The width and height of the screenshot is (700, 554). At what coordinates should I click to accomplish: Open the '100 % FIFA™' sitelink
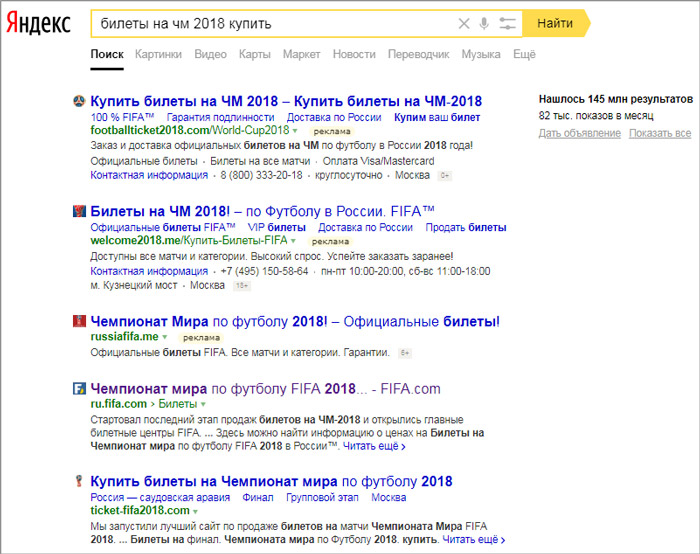[122, 117]
